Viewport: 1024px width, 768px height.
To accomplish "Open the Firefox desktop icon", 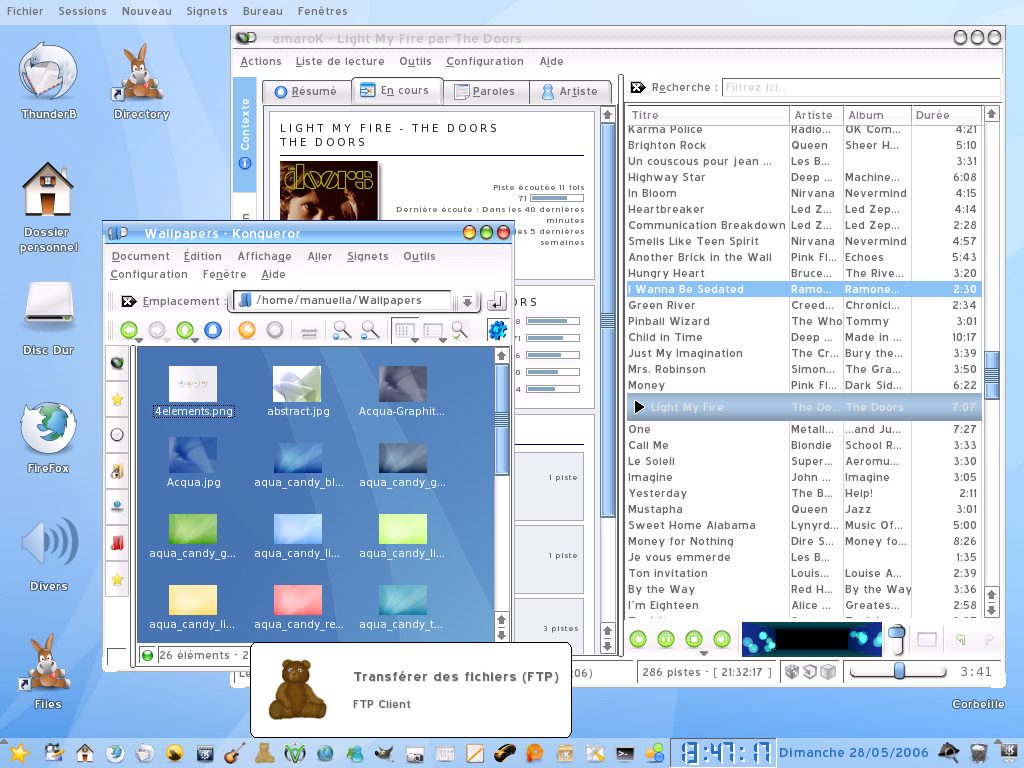I will pyautogui.click(x=48, y=429).
